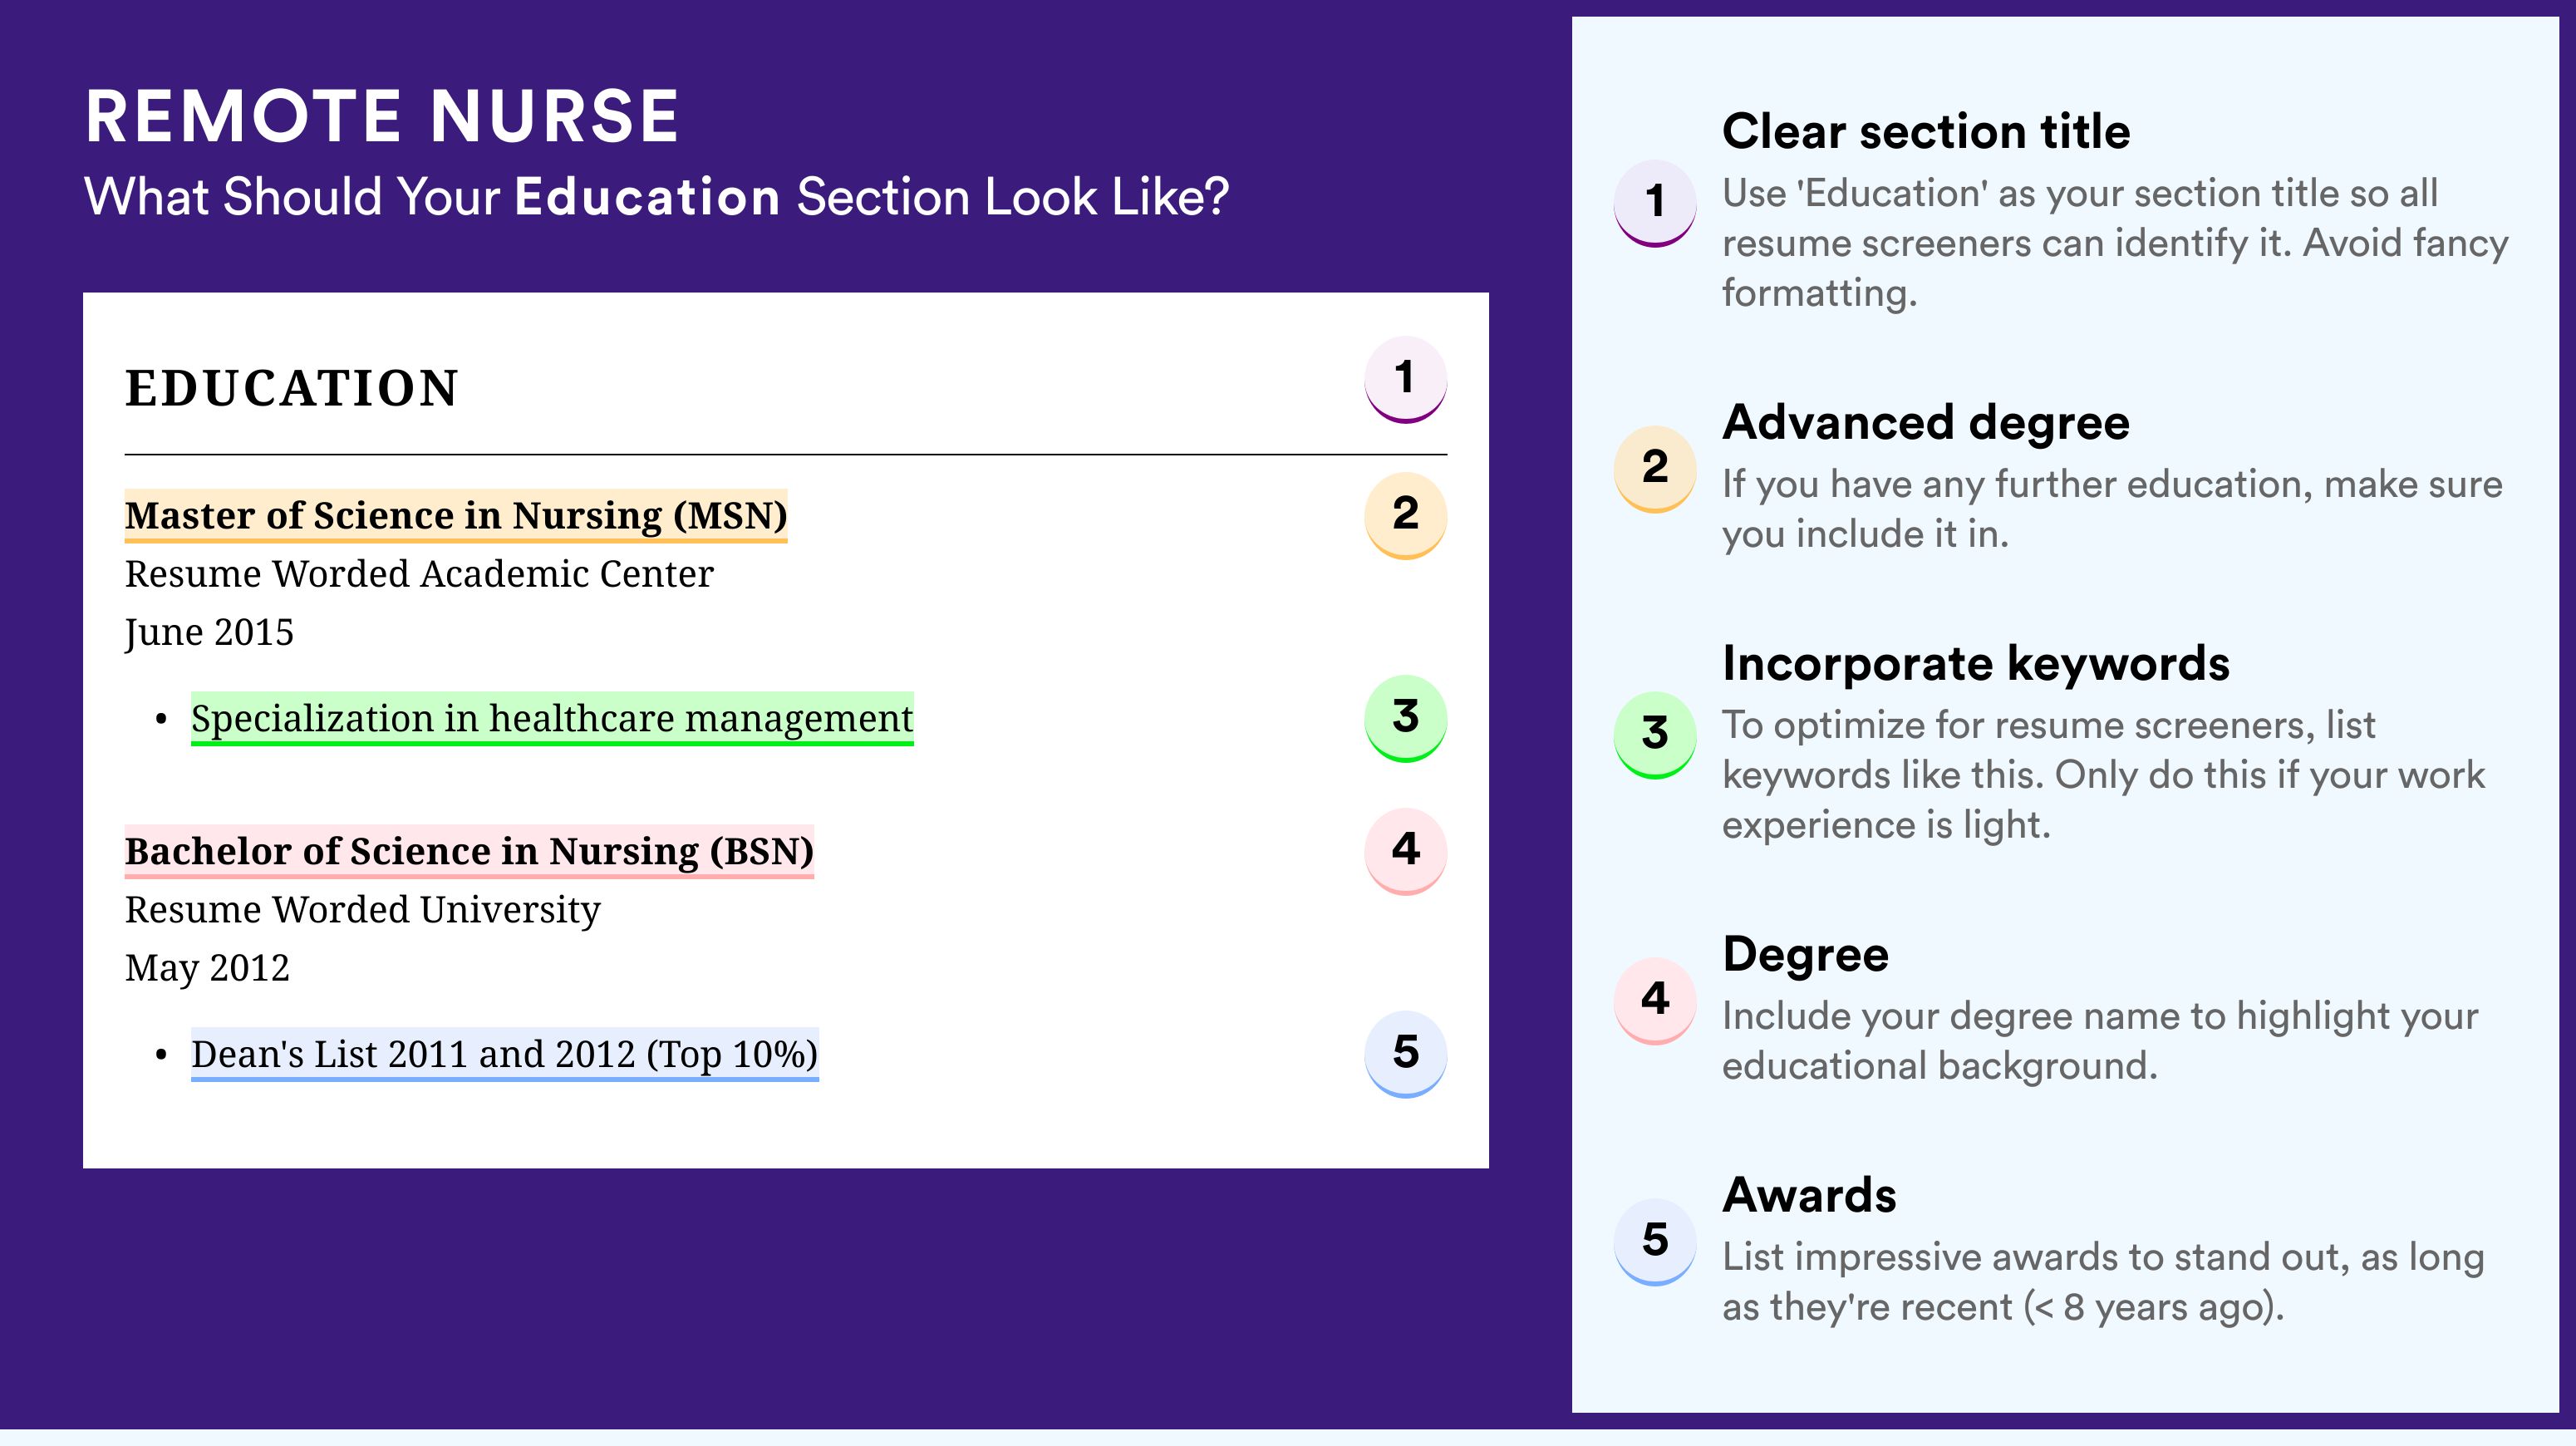The image size is (2576, 1446).
Task: Select the highlighted Bachelor of Science in Nursing text
Action: click(469, 852)
